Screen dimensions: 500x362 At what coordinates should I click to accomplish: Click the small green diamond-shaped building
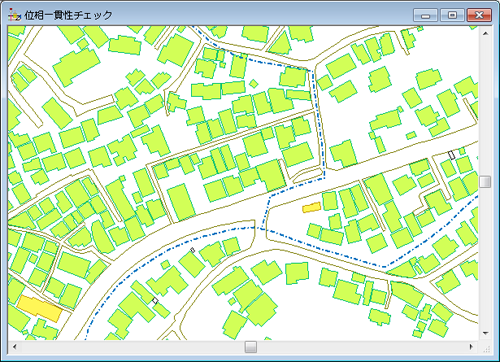(x=254, y=84)
